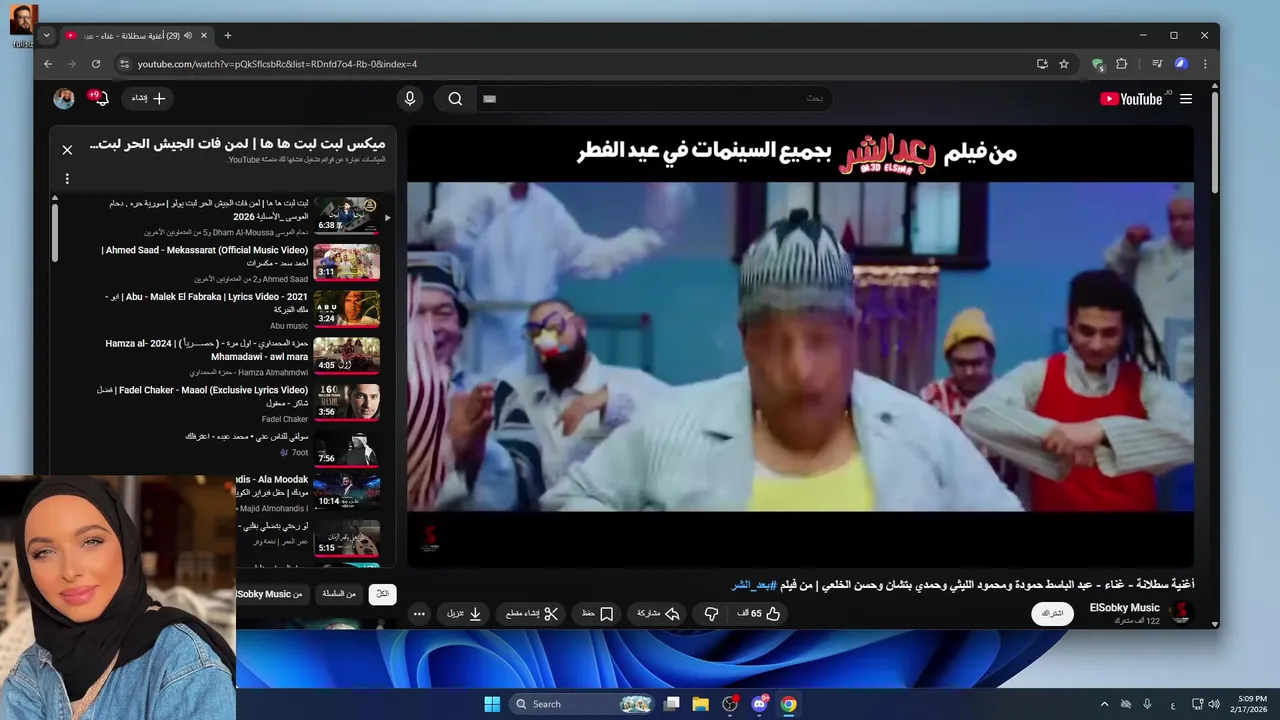Play the 6:38 Dham Al-Moussa video thumbnail
This screenshot has height=720, width=1280.
[346, 215]
